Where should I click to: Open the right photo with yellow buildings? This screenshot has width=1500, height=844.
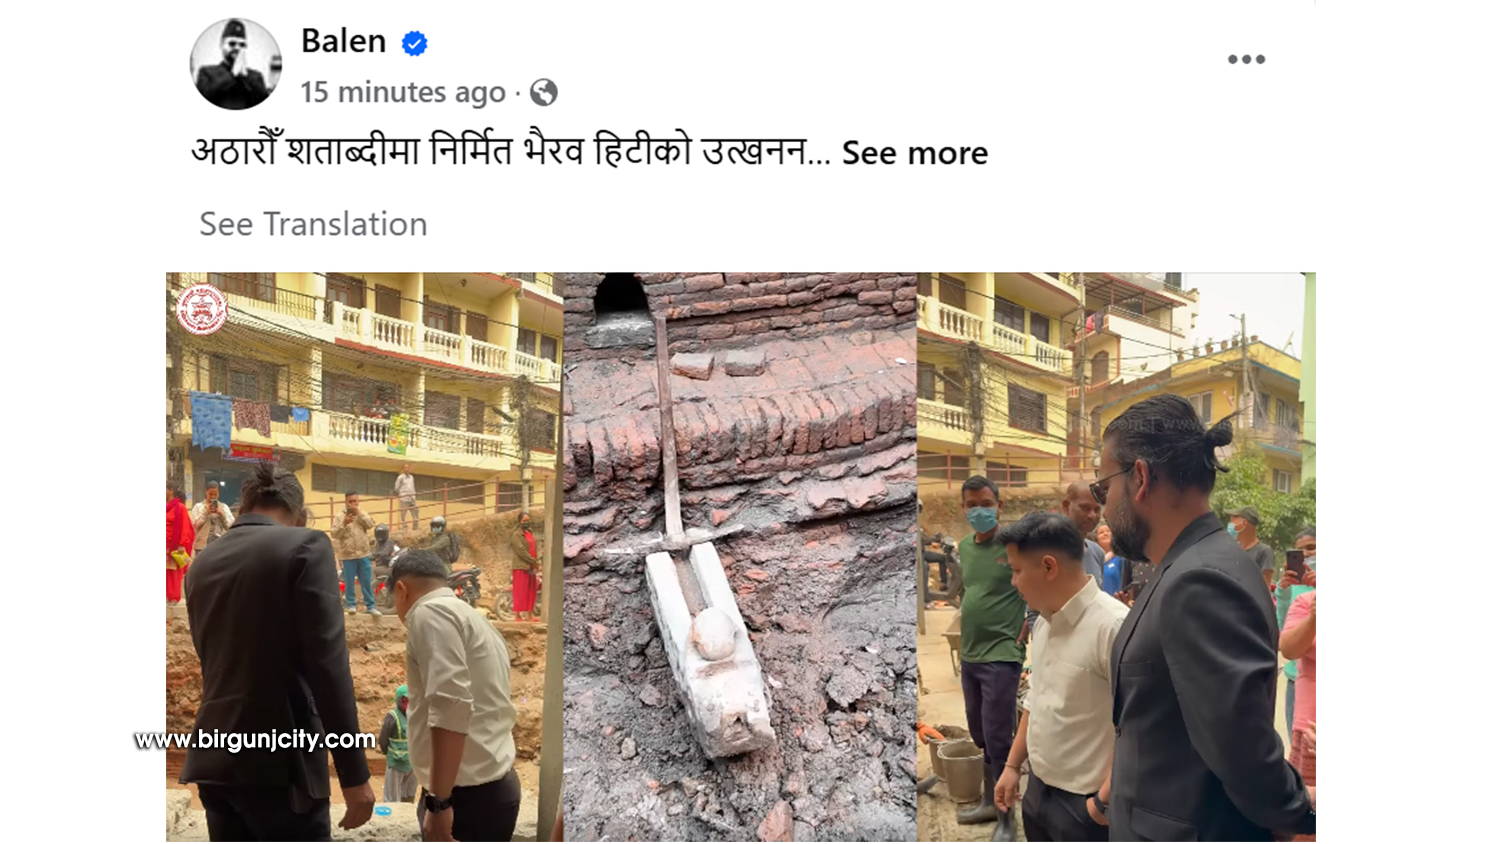point(1116,557)
